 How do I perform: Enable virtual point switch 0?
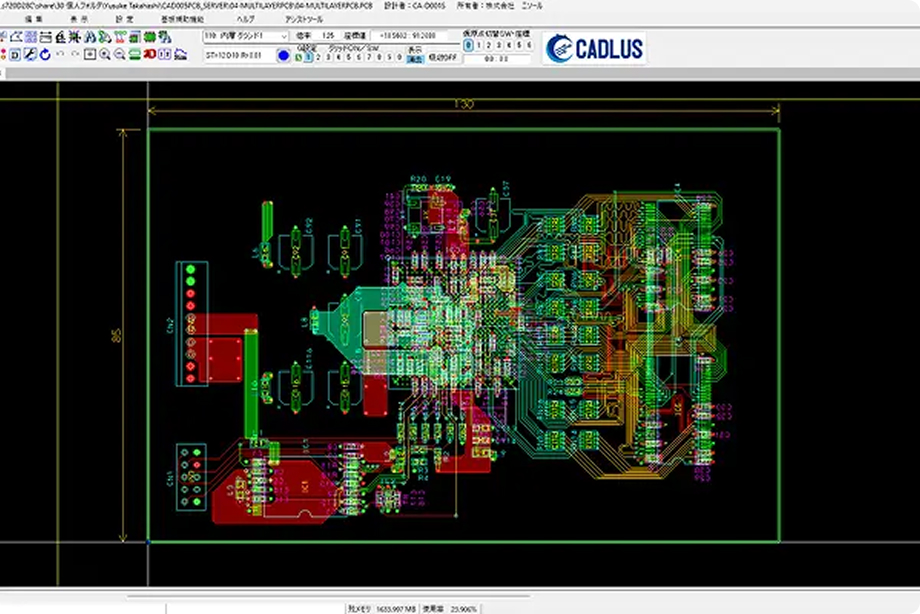tap(467, 44)
